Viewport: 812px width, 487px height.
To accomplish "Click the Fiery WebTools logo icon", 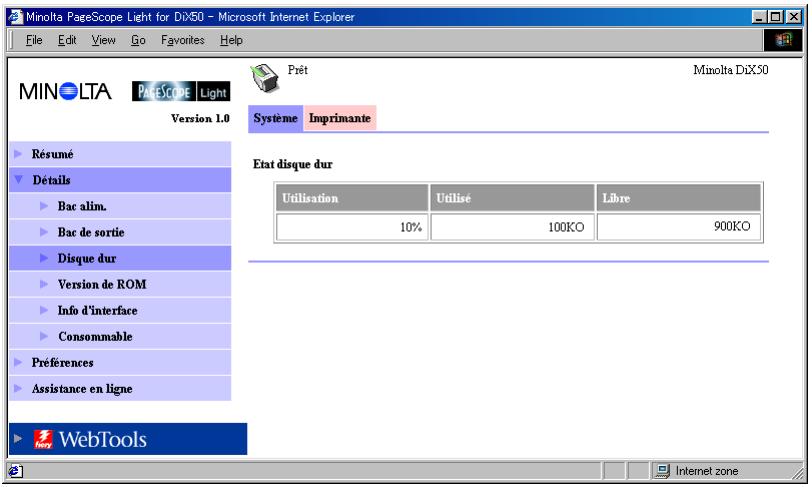I will click(43, 439).
